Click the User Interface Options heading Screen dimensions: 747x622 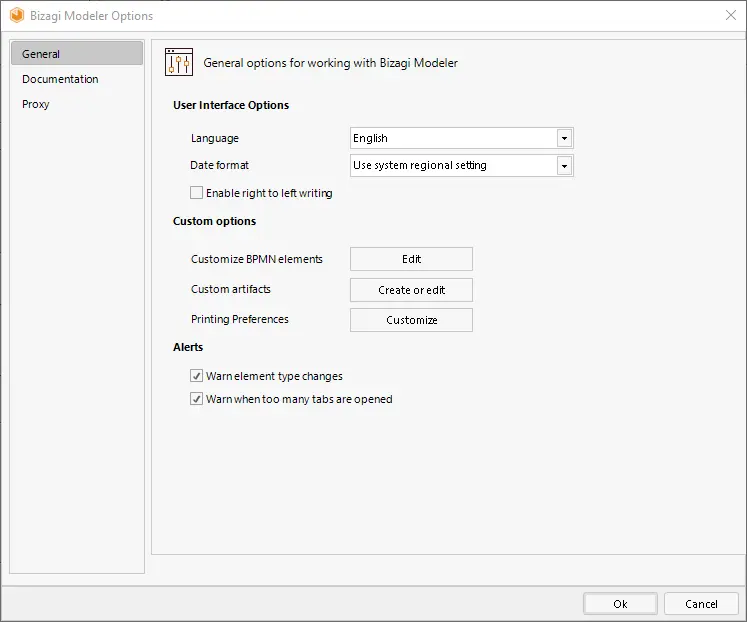tap(231, 105)
